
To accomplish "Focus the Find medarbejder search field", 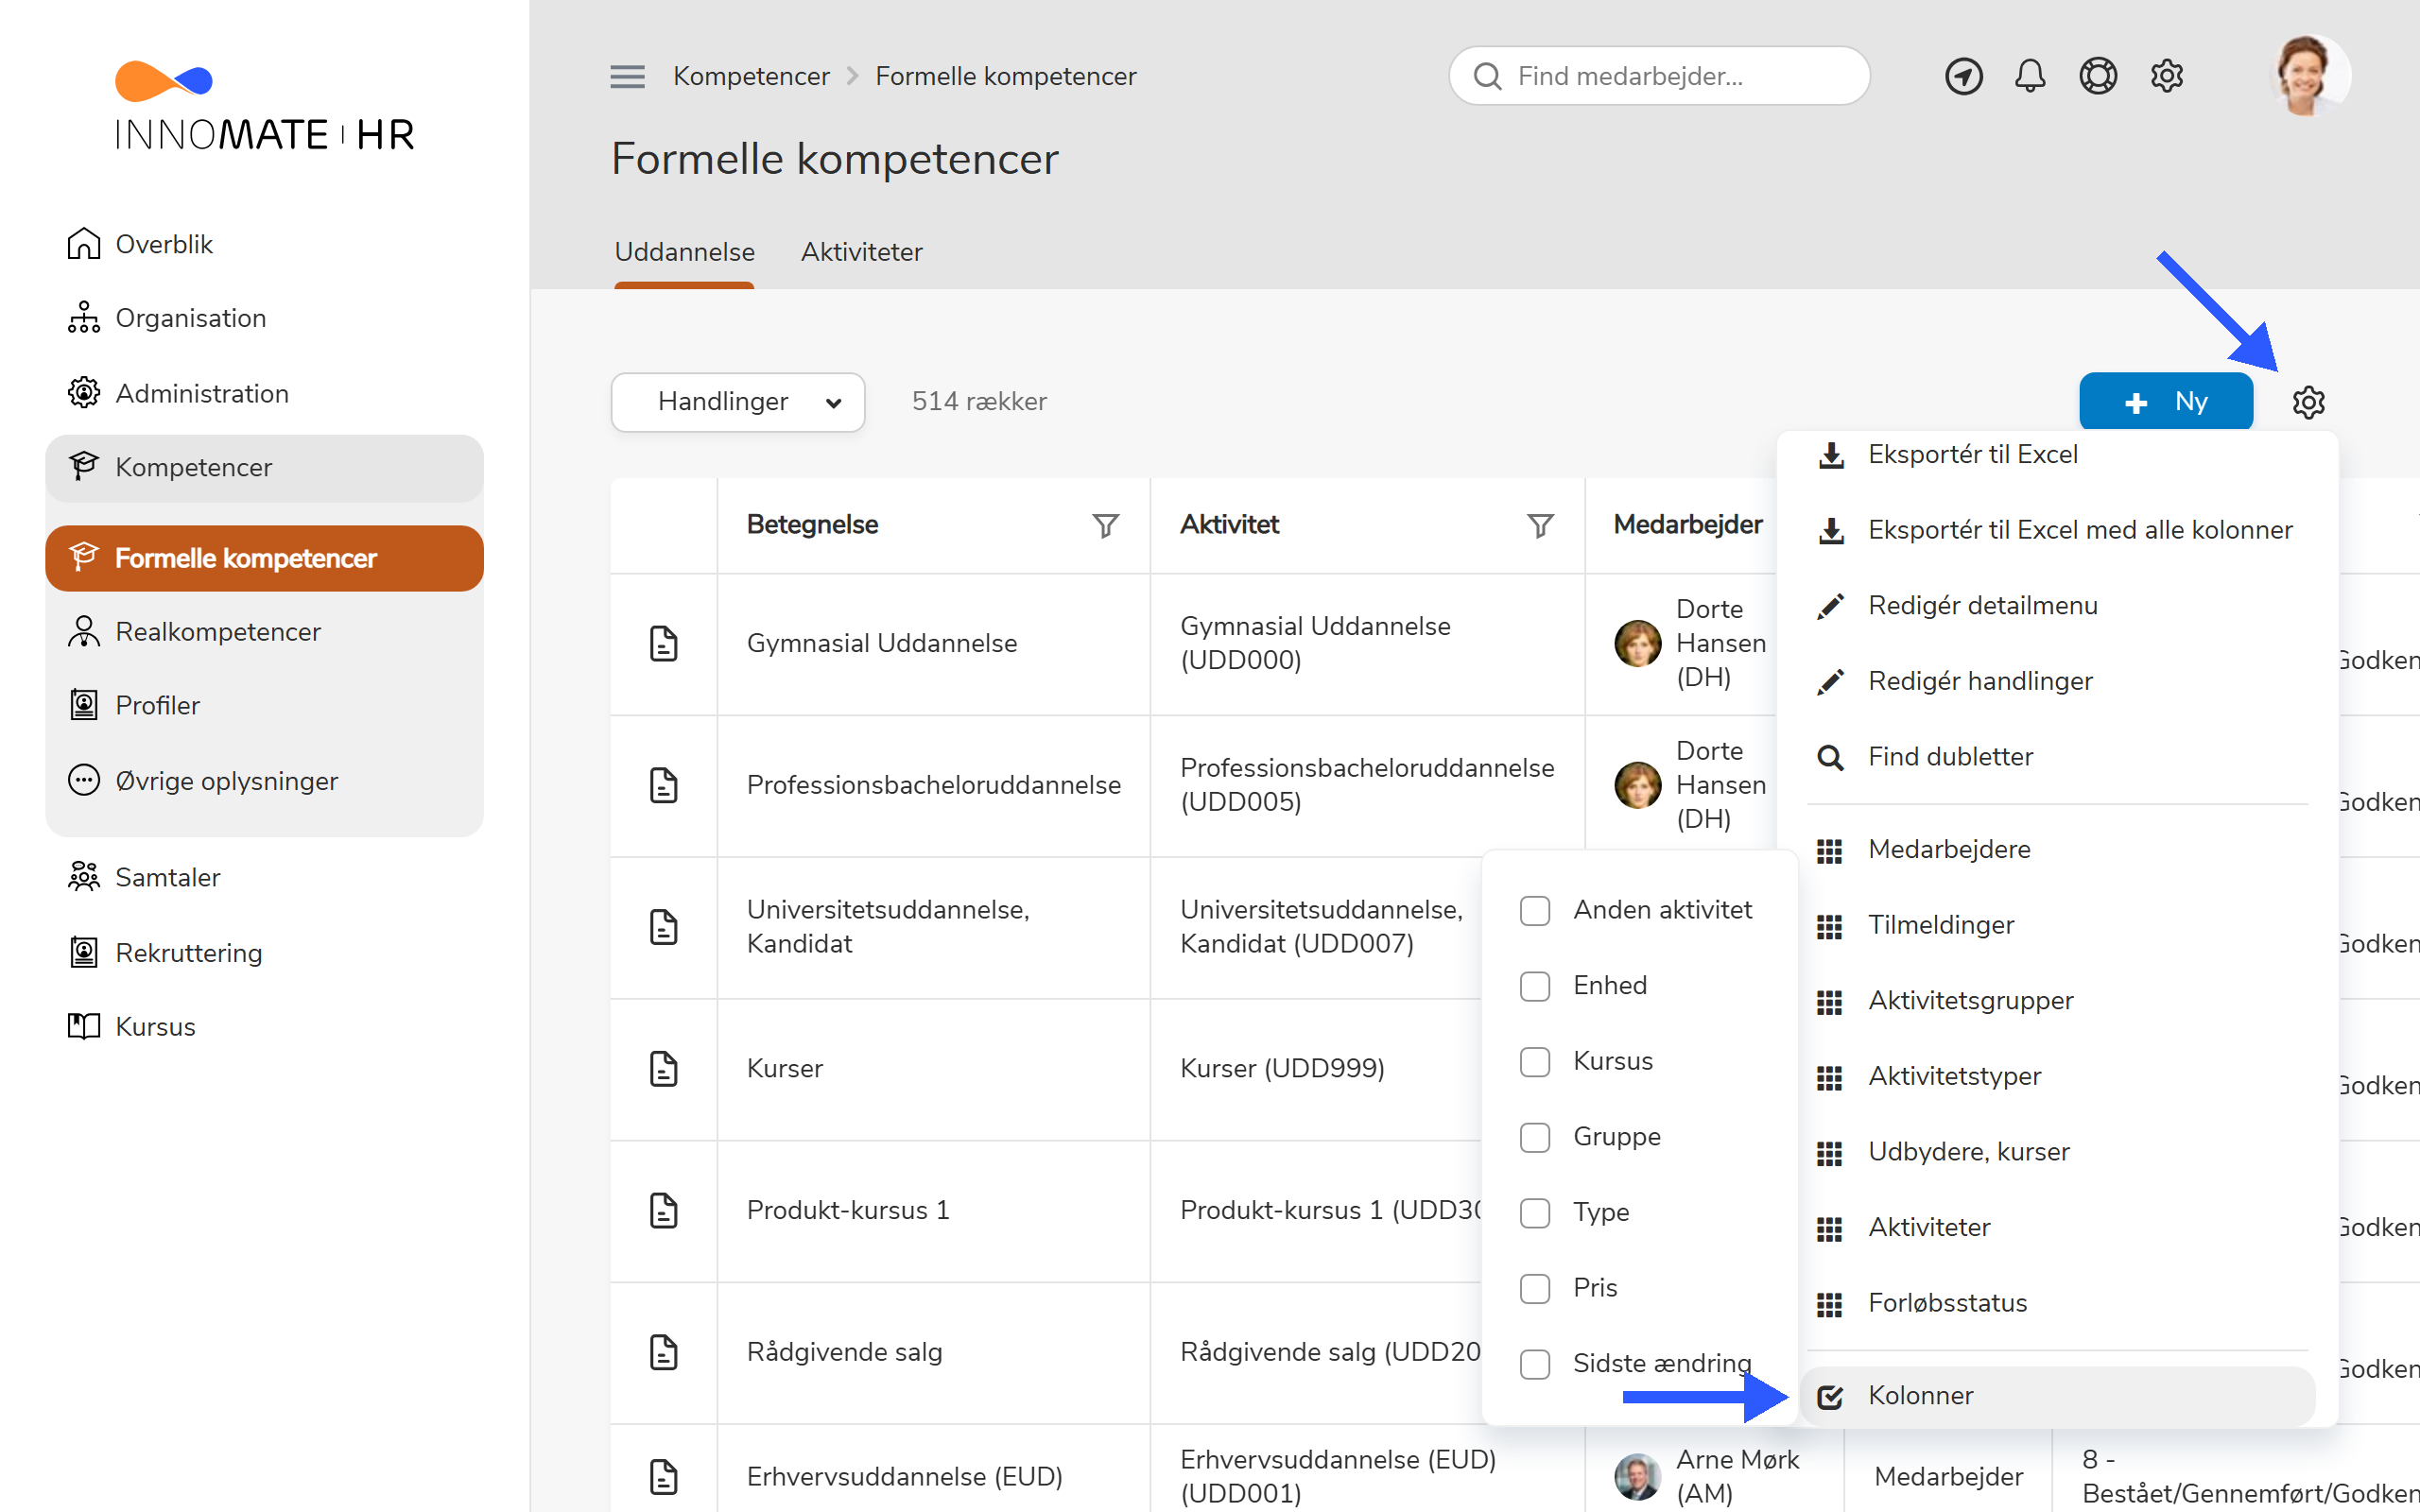I will tap(1659, 76).
